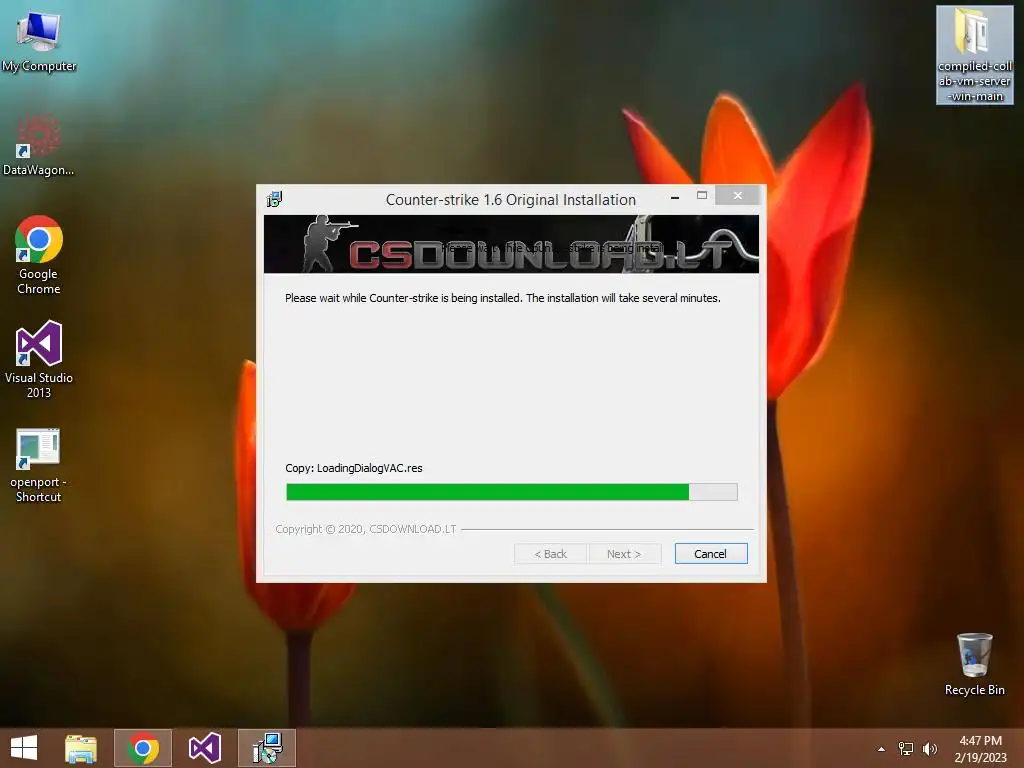Minimize the installer window

click(675, 197)
